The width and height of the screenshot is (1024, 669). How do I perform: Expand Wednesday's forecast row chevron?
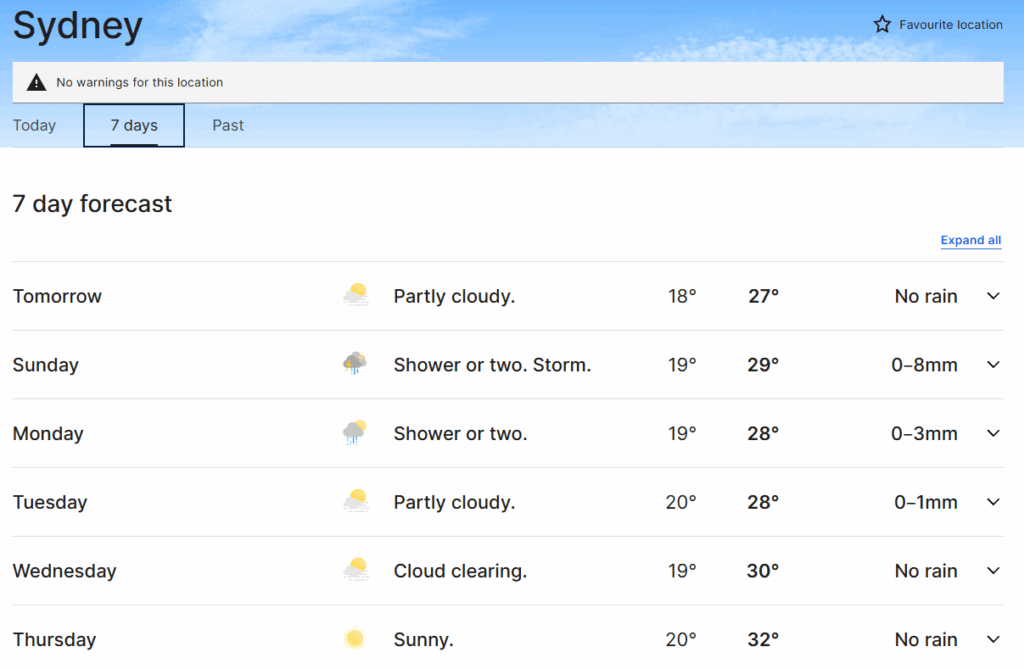(993, 571)
